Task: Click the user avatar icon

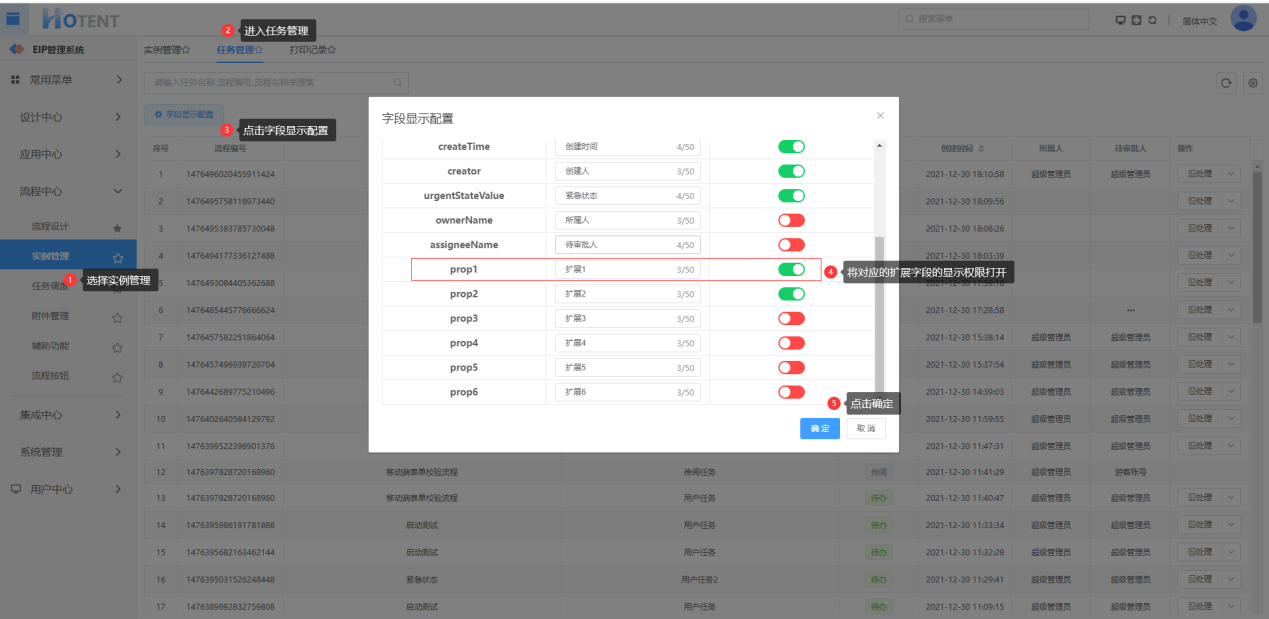Action: [1243, 19]
